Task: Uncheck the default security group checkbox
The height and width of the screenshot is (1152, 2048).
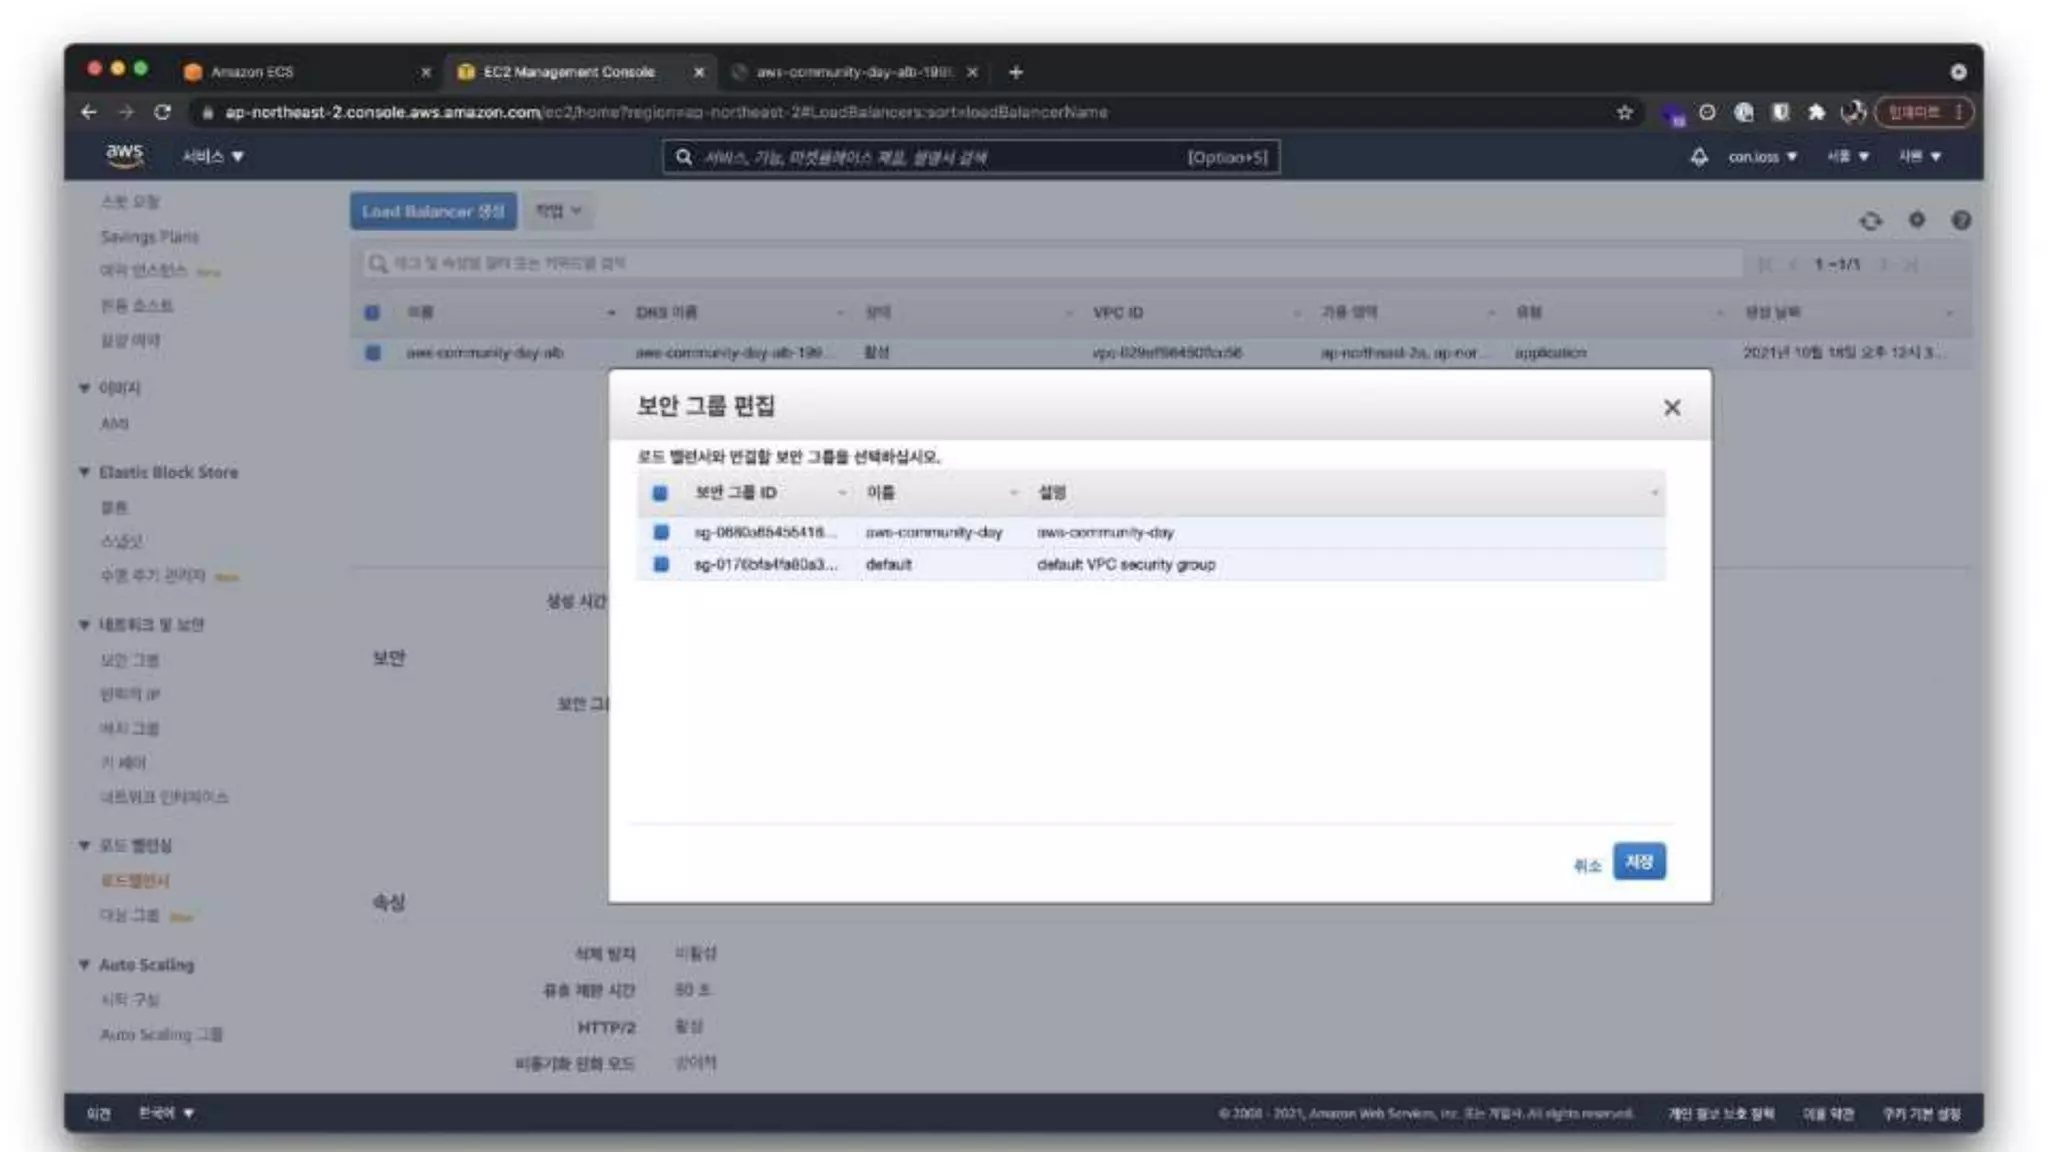Action: [661, 564]
